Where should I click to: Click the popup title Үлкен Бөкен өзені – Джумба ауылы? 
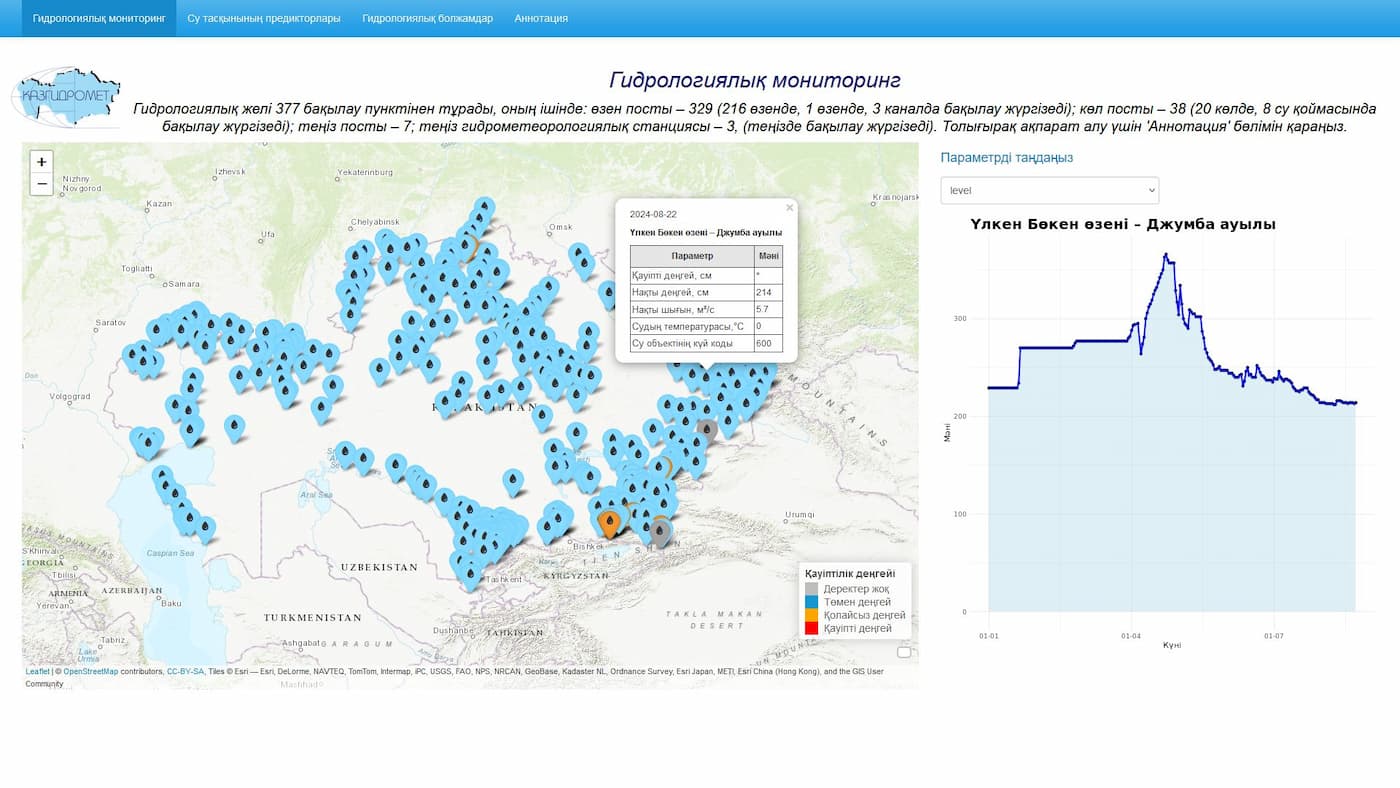[706, 233]
